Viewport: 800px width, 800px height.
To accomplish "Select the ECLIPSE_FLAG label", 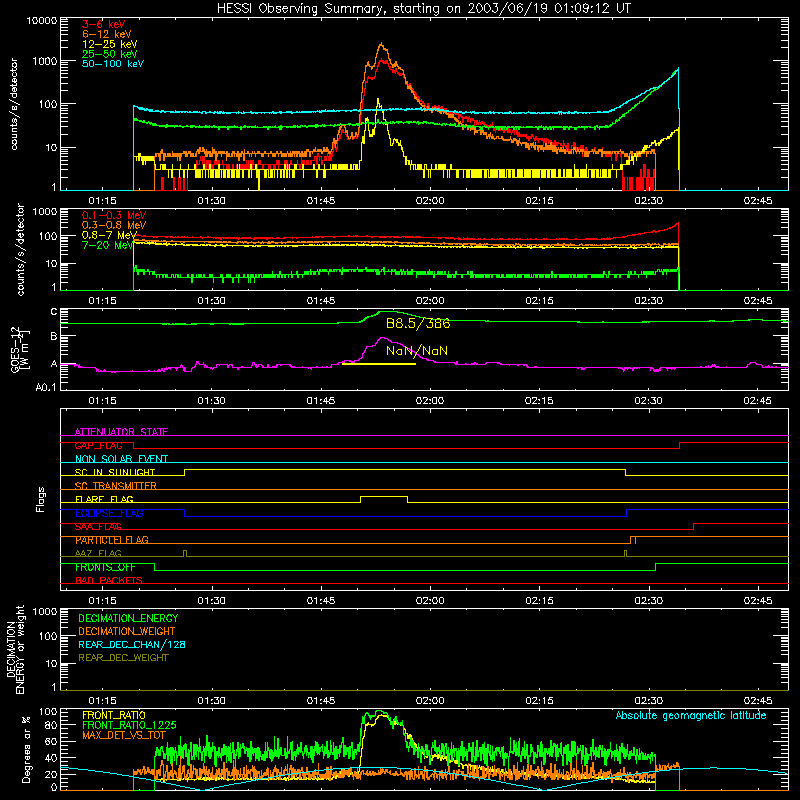I will pyautogui.click(x=109, y=513).
